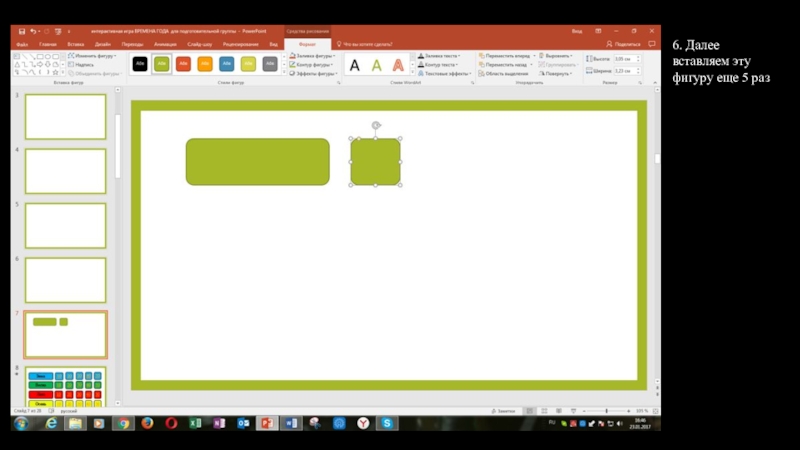
Task: Fit slide to window icon
Action: (656, 411)
